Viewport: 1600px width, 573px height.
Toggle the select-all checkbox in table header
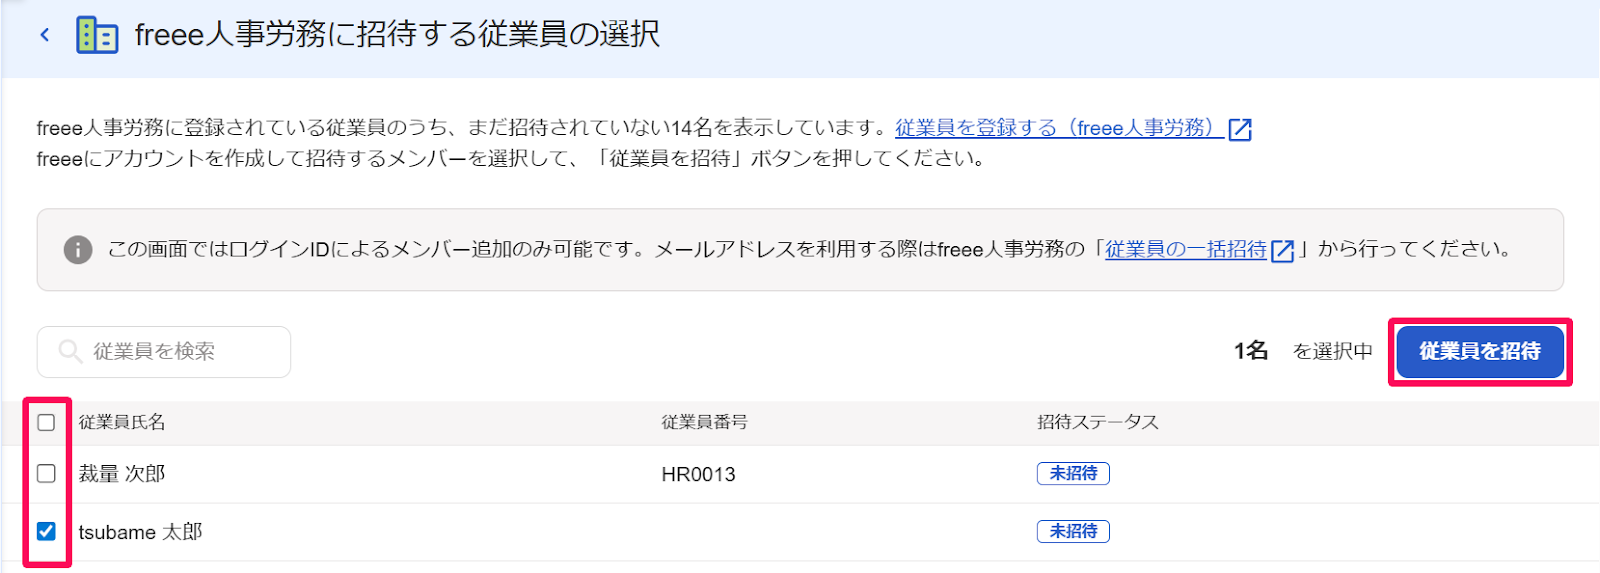coord(46,422)
